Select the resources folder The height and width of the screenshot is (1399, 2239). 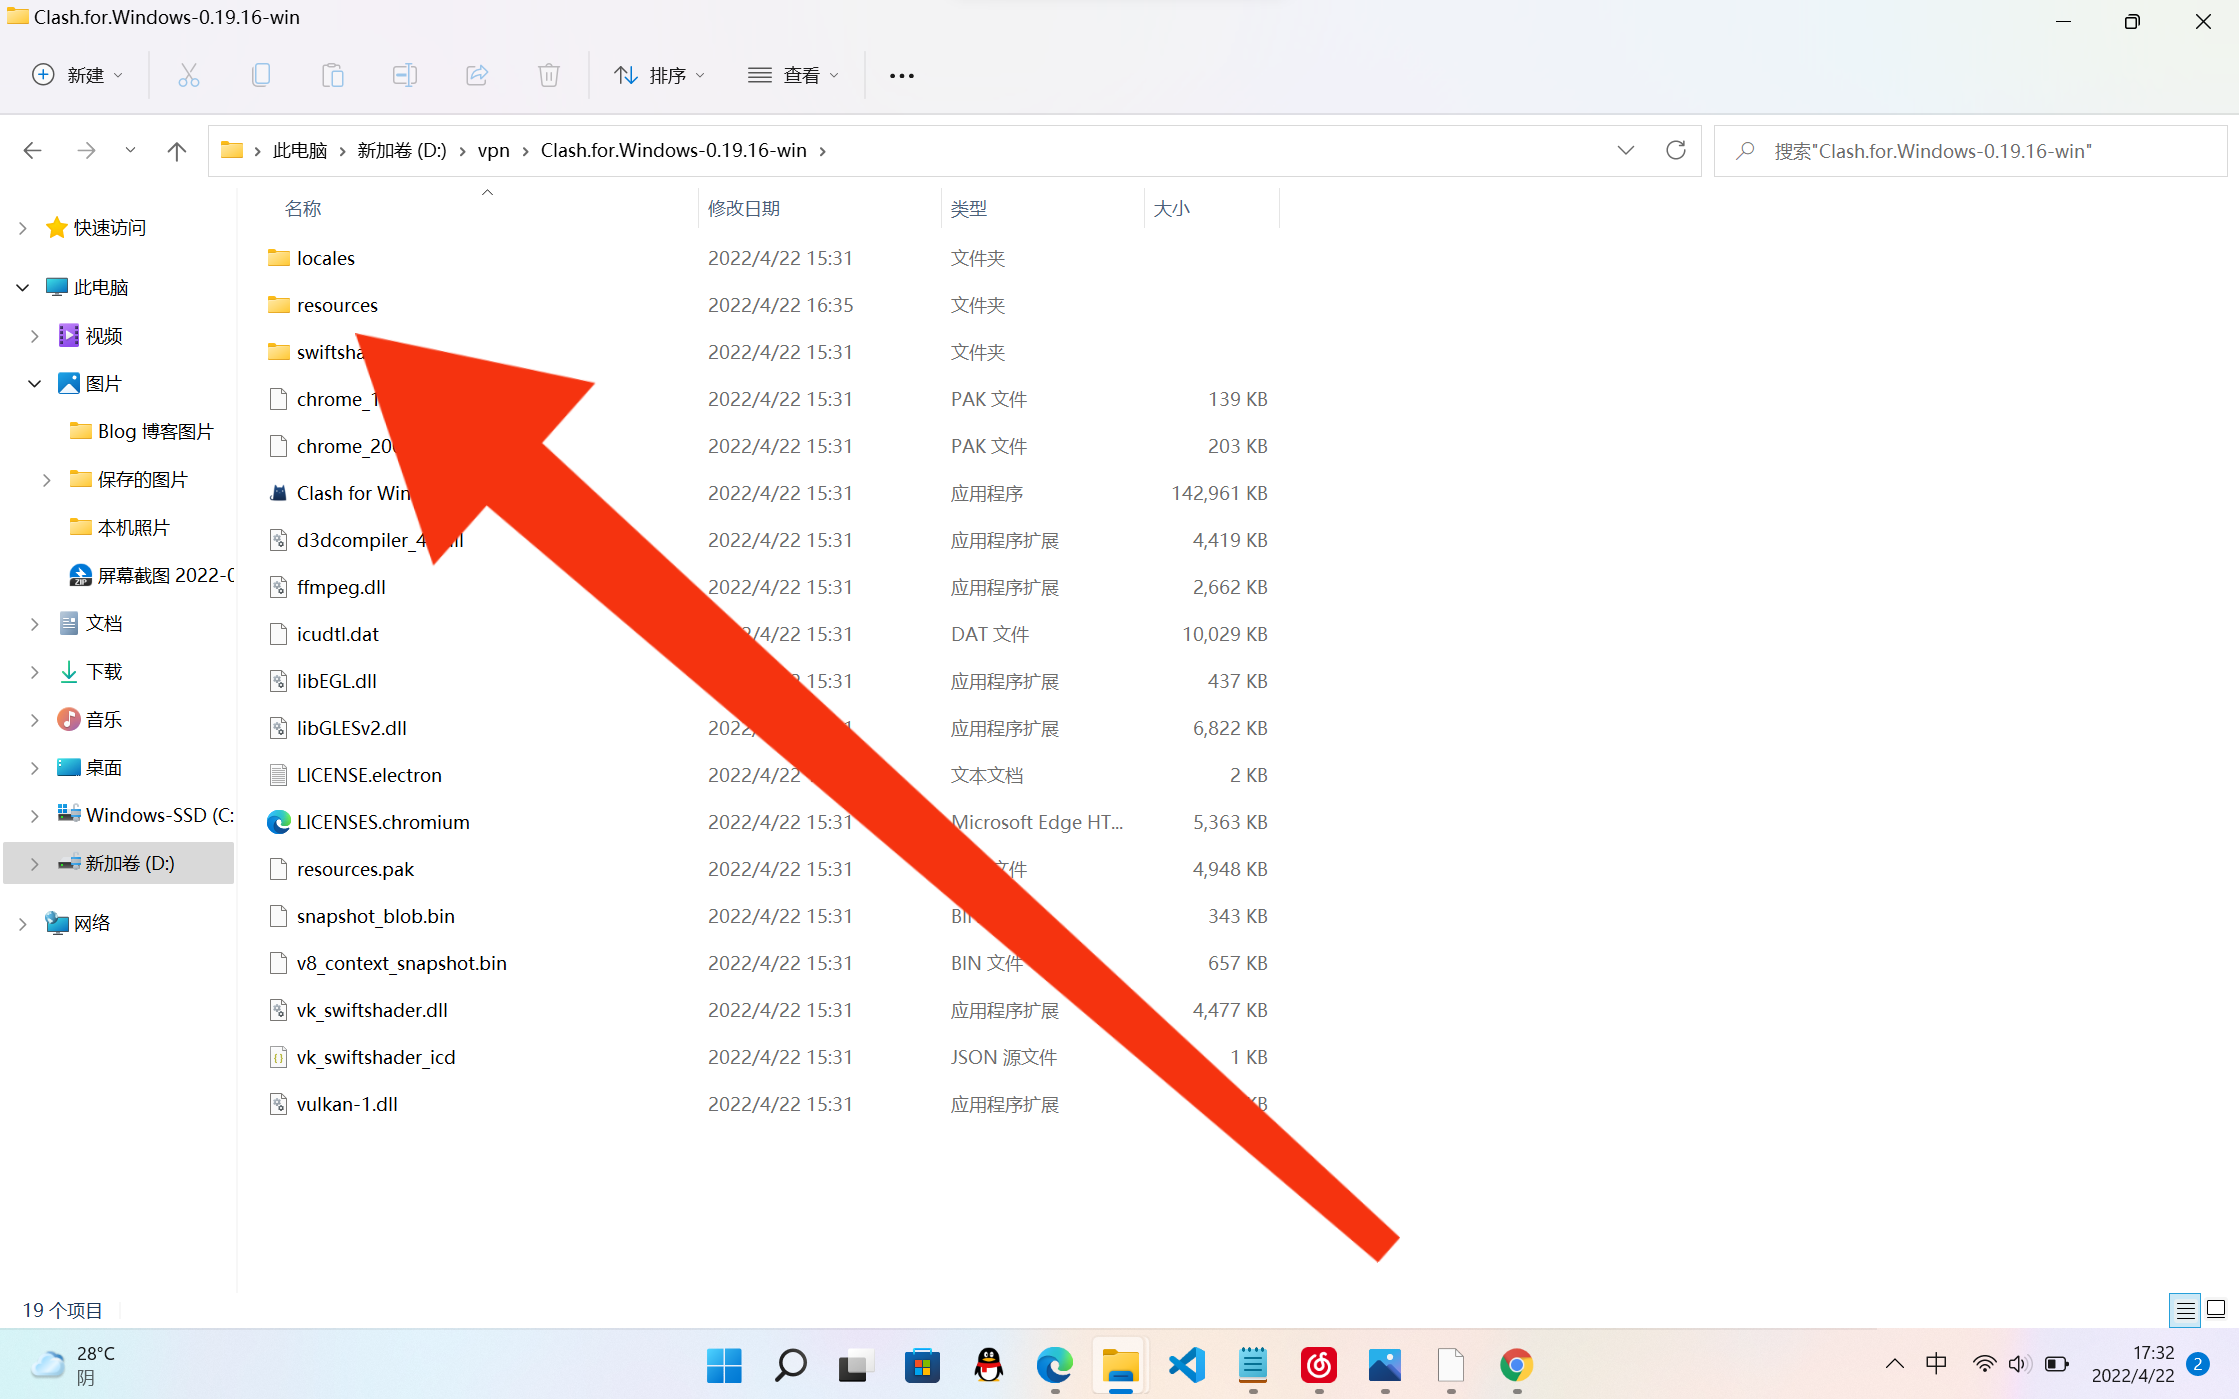[x=337, y=305]
